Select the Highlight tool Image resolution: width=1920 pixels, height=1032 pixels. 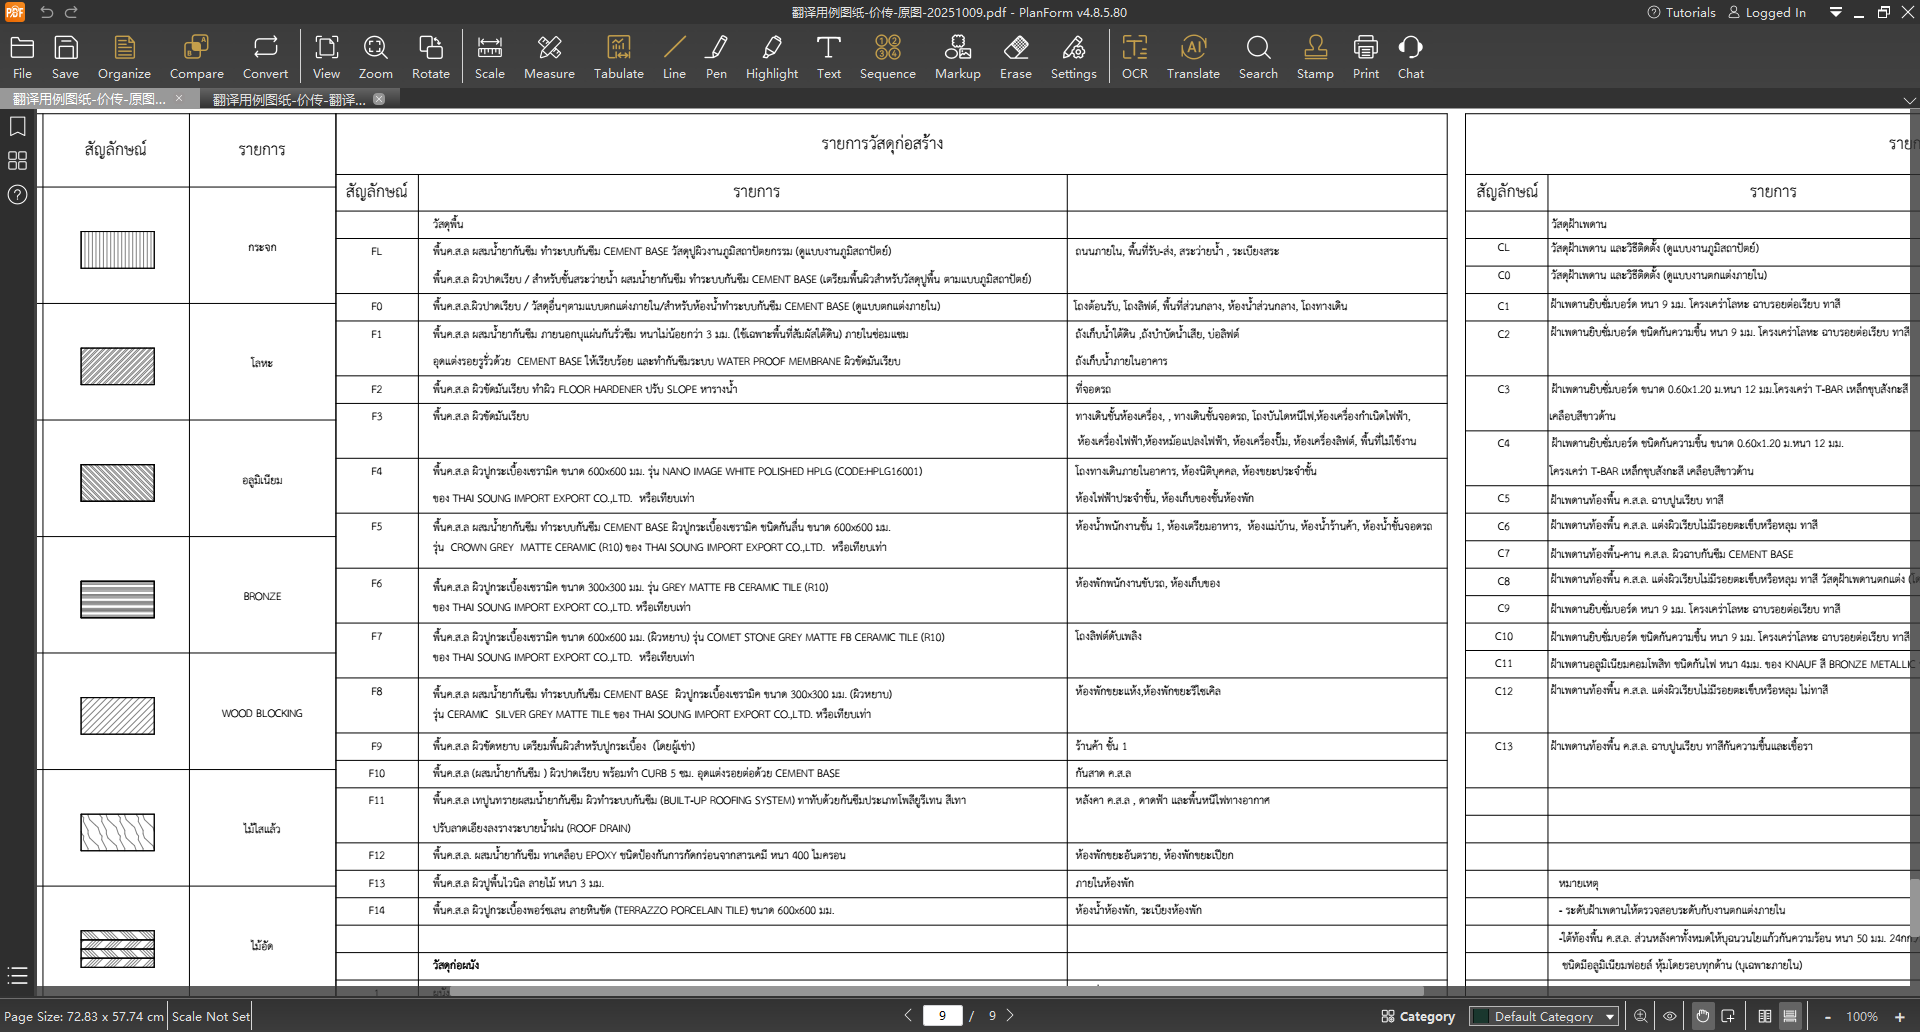[x=771, y=57]
